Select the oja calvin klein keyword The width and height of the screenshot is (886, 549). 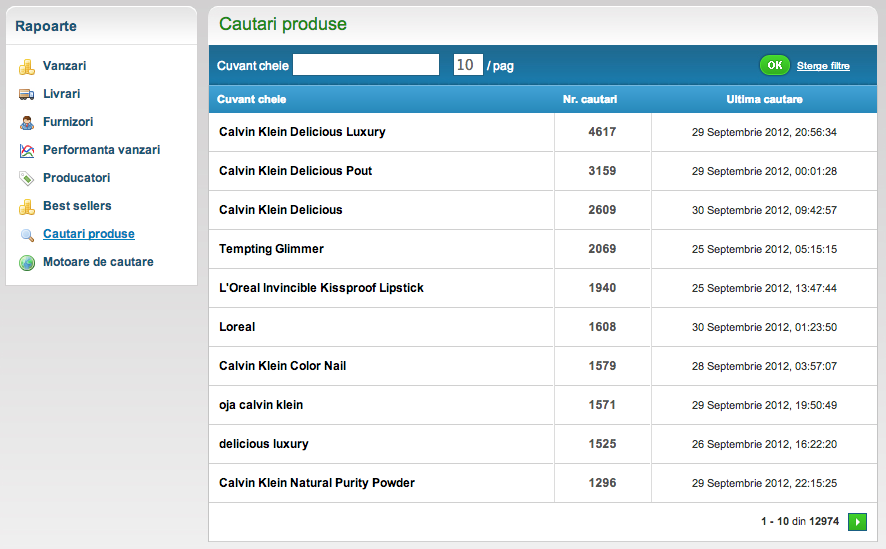tap(261, 405)
